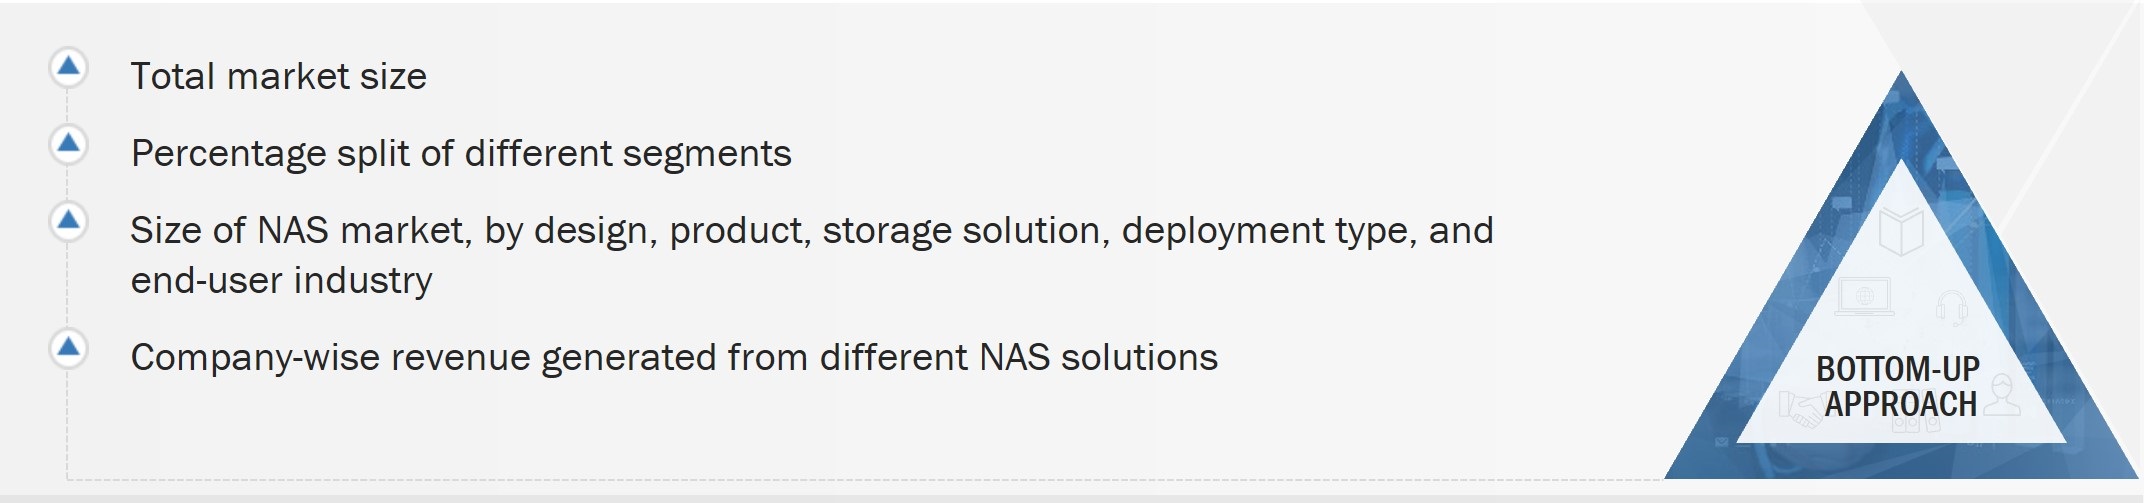The image size is (2144, 503).
Task: Click the bullet icon beside Company-wise revenue
Action: 68,348
